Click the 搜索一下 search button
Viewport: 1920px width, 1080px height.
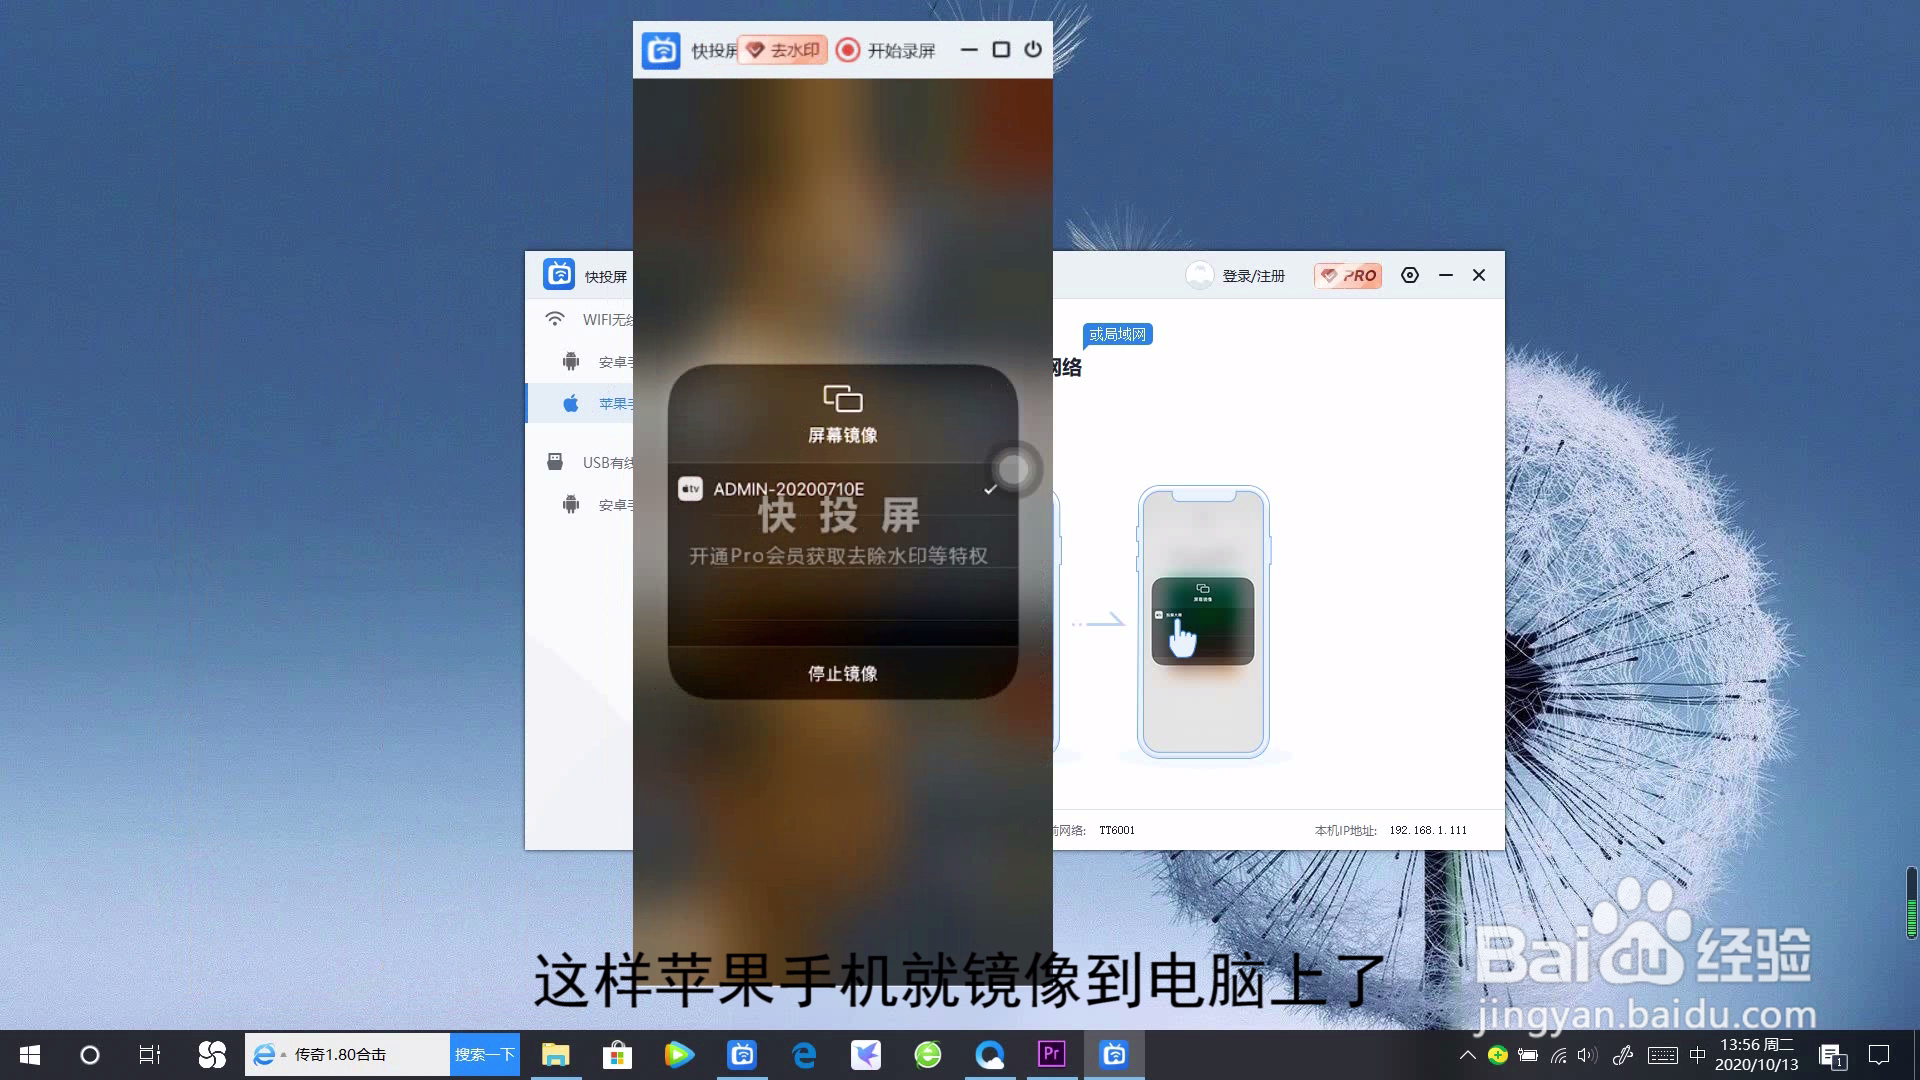click(484, 1054)
